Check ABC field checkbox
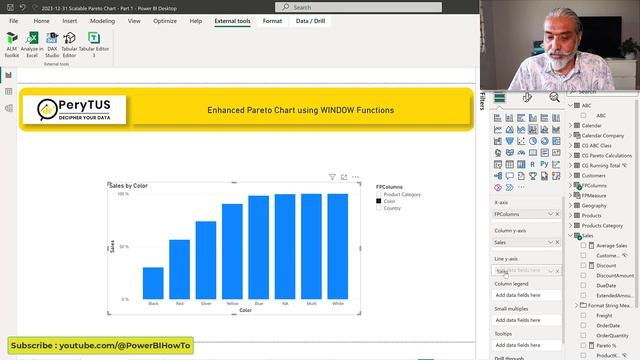This screenshot has width=640, height=360. [x=583, y=116]
